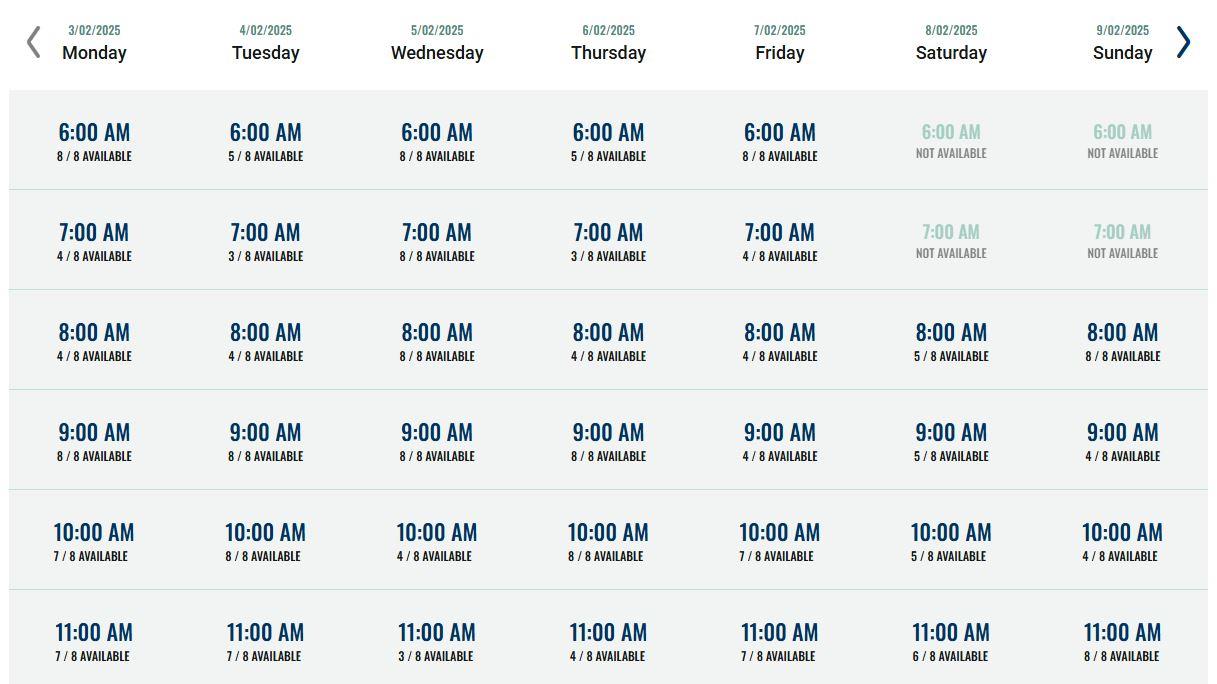Book the Tuesday 7:00 AM session
1217x684 pixels.
click(x=265, y=240)
